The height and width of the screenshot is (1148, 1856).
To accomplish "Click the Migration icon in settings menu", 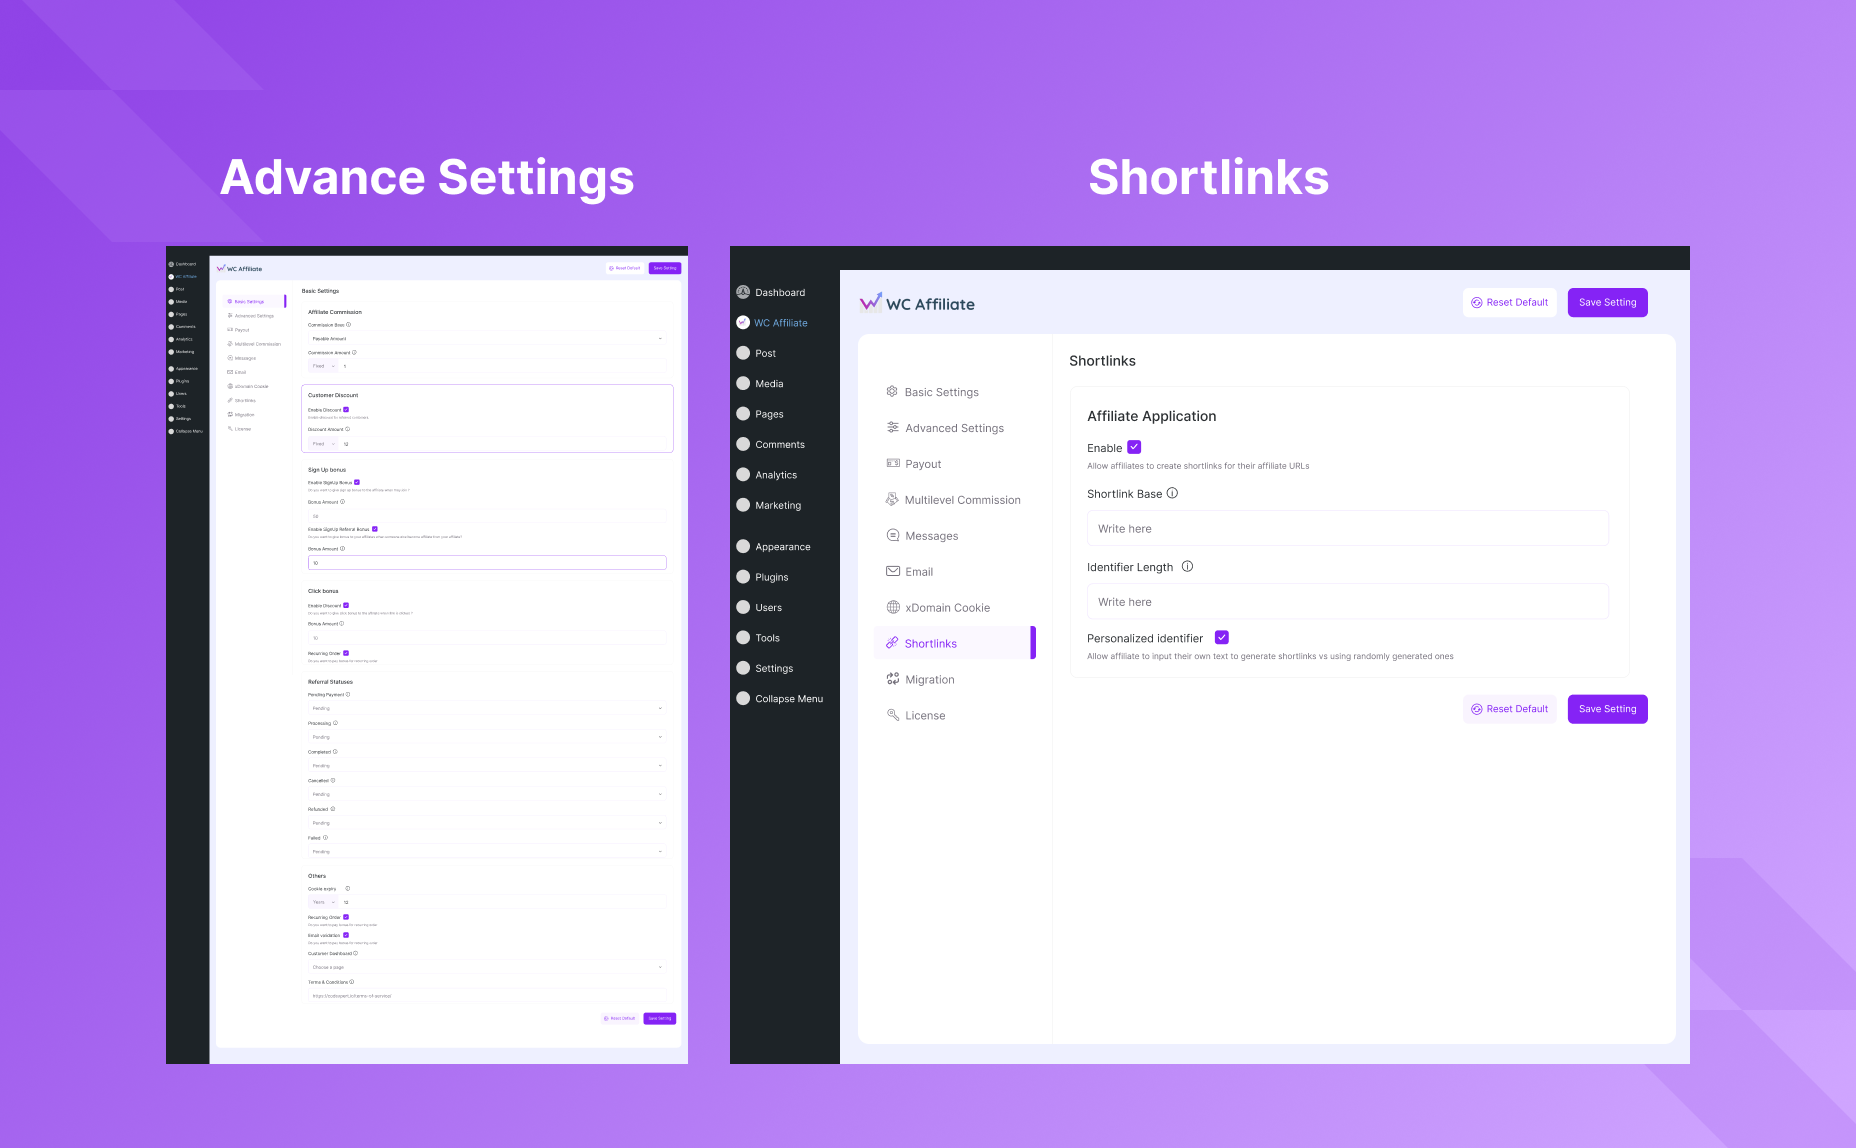I will coord(893,679).
